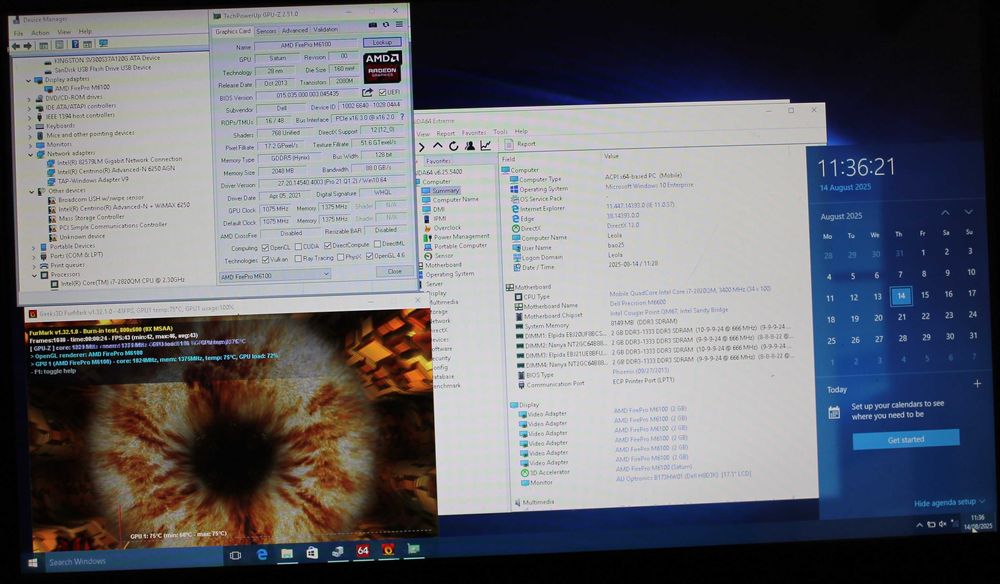
Task: Open File Explorer from the taskbar
Action: point(287,553)
